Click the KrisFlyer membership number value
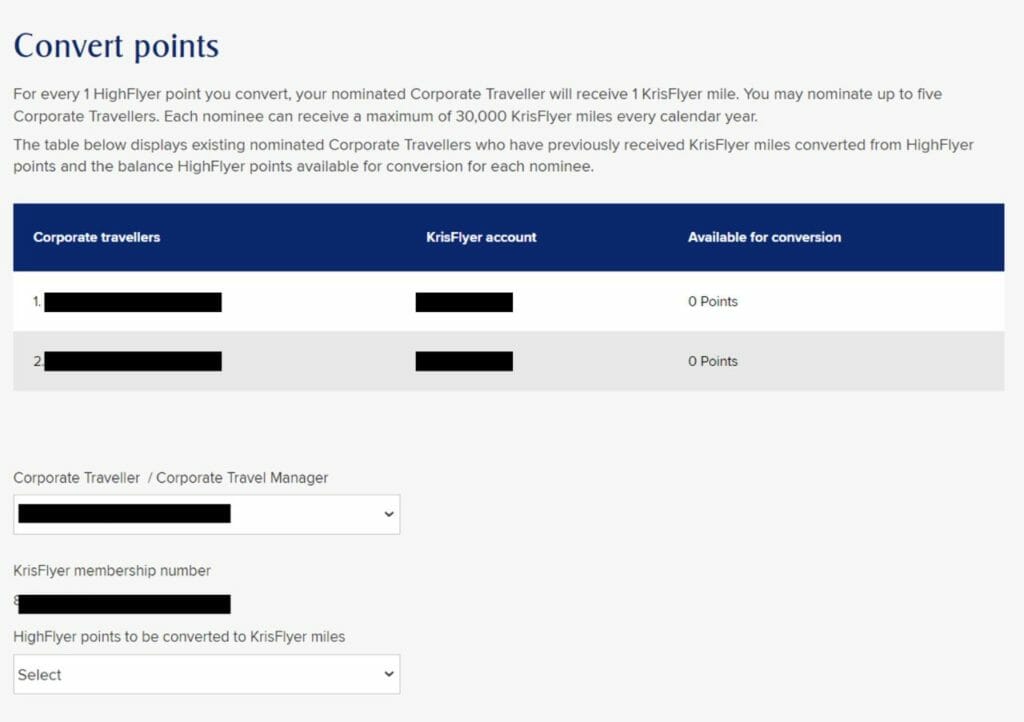The image size is (1024, 722). click(120, 604)
